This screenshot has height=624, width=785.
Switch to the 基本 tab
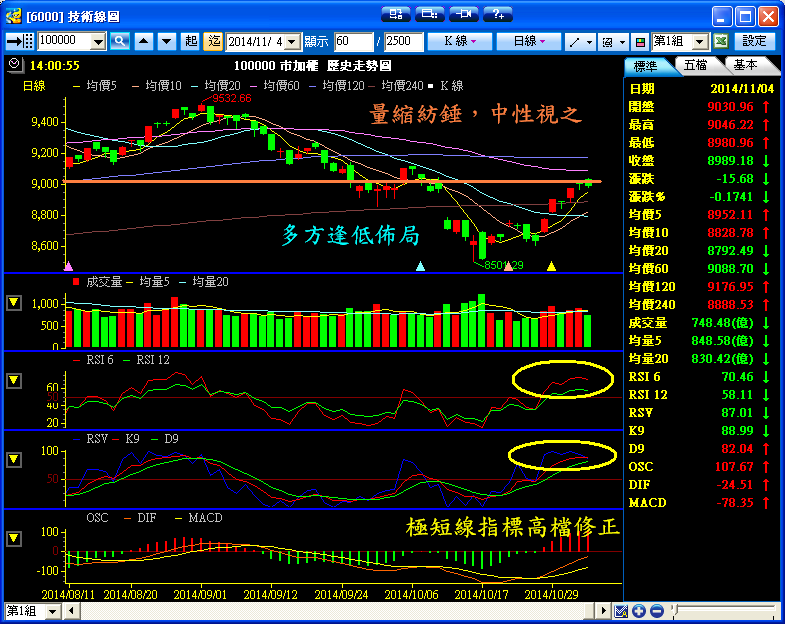click(x=745, y=65)
